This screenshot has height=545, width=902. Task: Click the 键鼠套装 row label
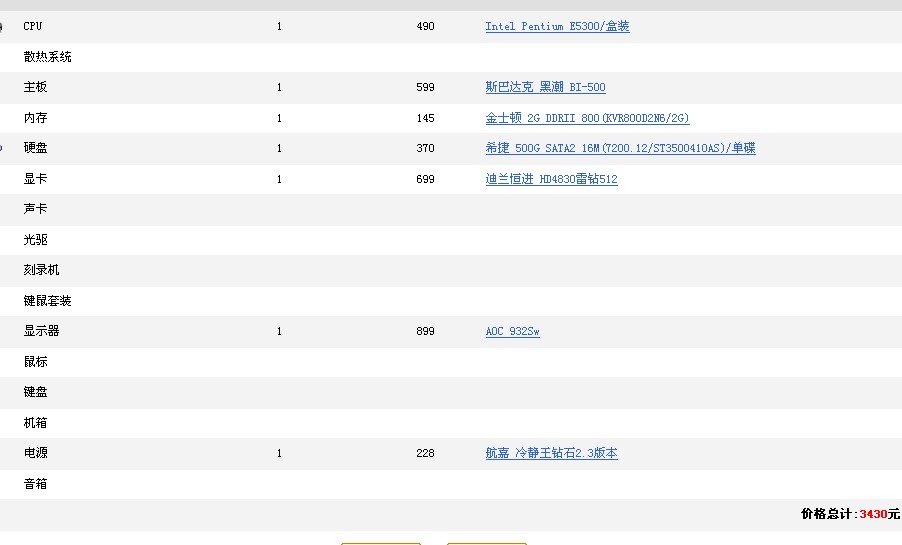(x=47, y=301)
